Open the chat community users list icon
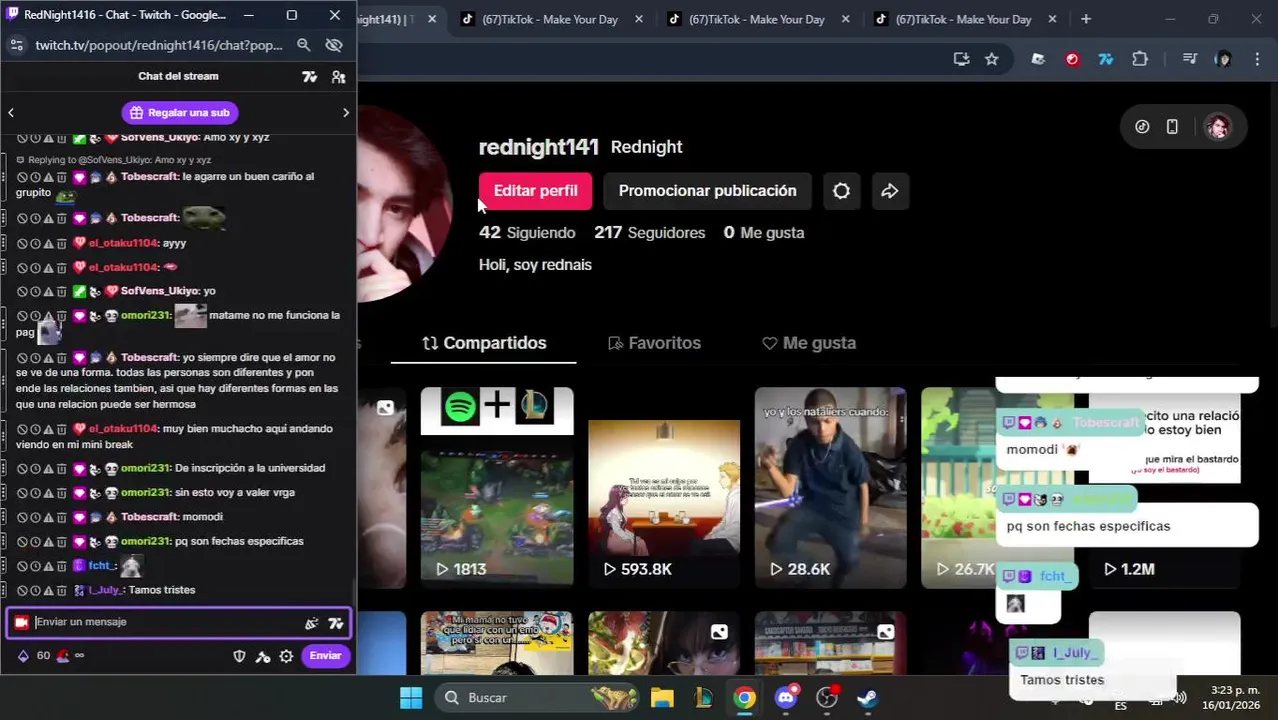This screenshot has height=720, width=1278. 338,77
